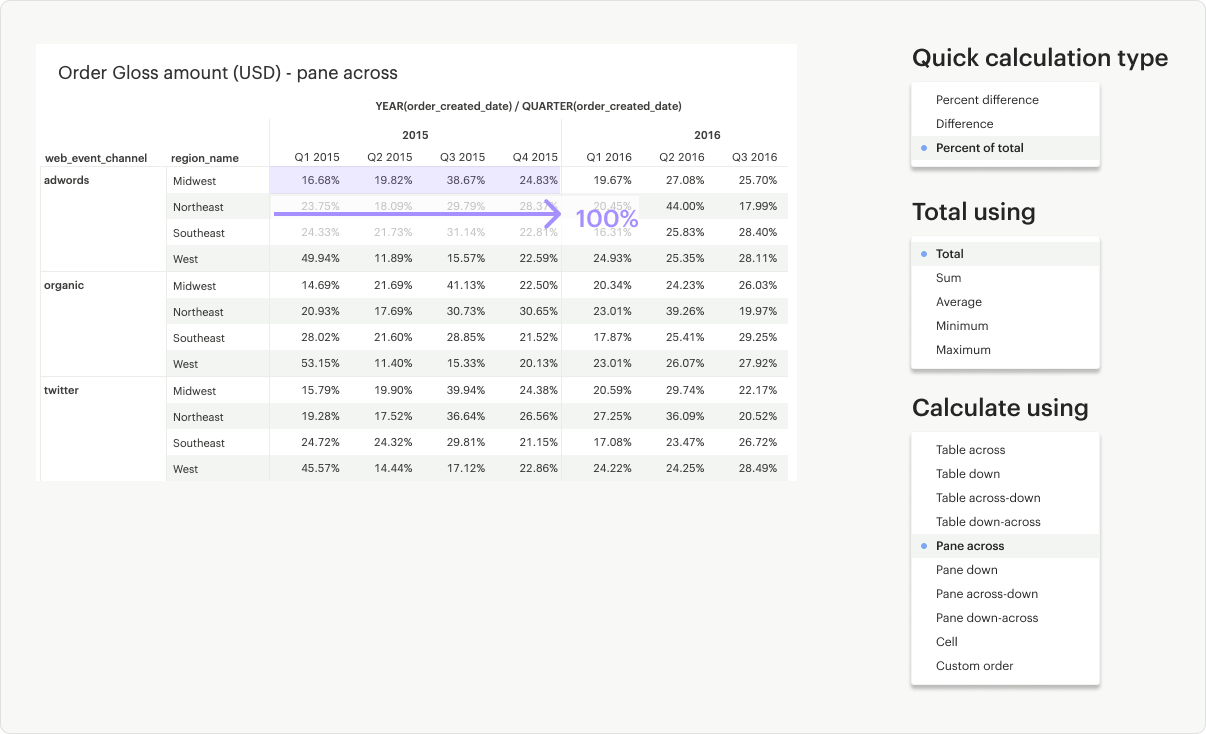Pick Sum under Total using
This screenshot has height=734, width=1206.
[948, 278]
